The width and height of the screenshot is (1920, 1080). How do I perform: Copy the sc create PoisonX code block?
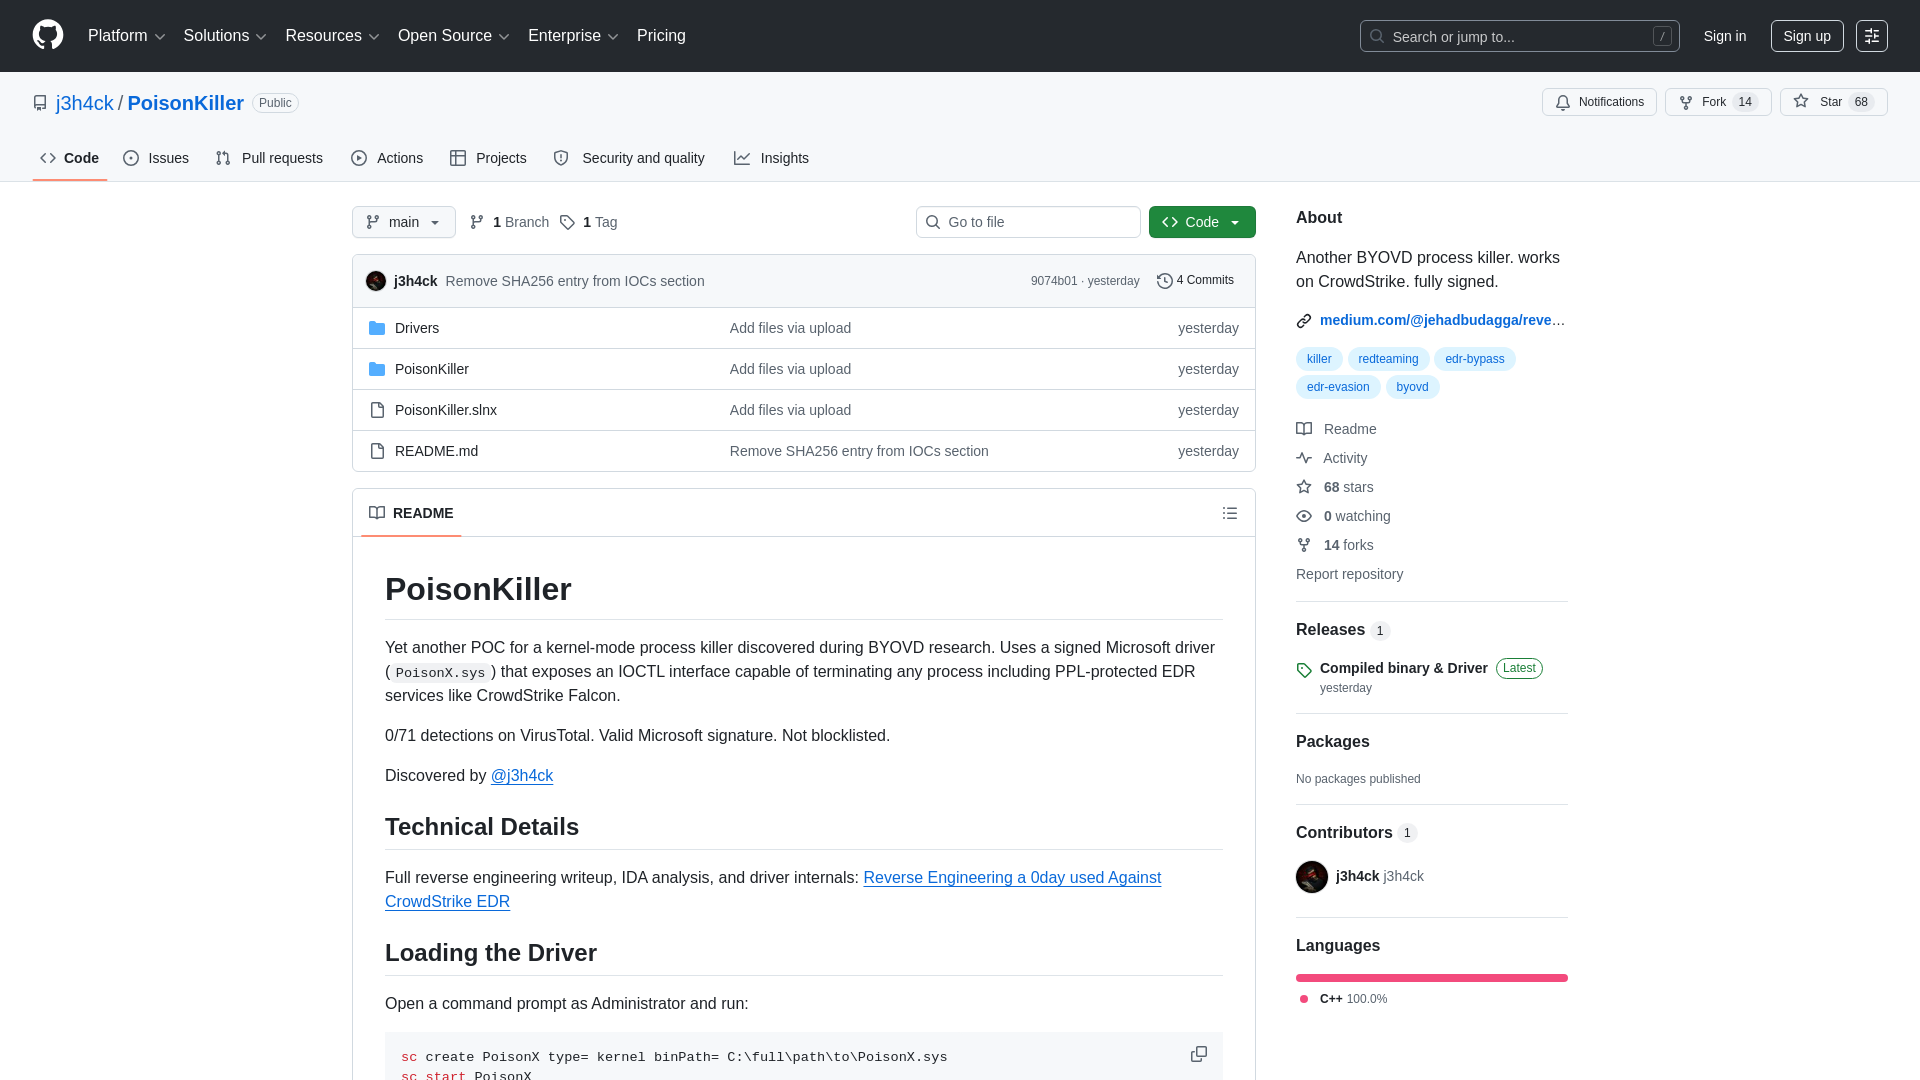tap(1197, 1054)
